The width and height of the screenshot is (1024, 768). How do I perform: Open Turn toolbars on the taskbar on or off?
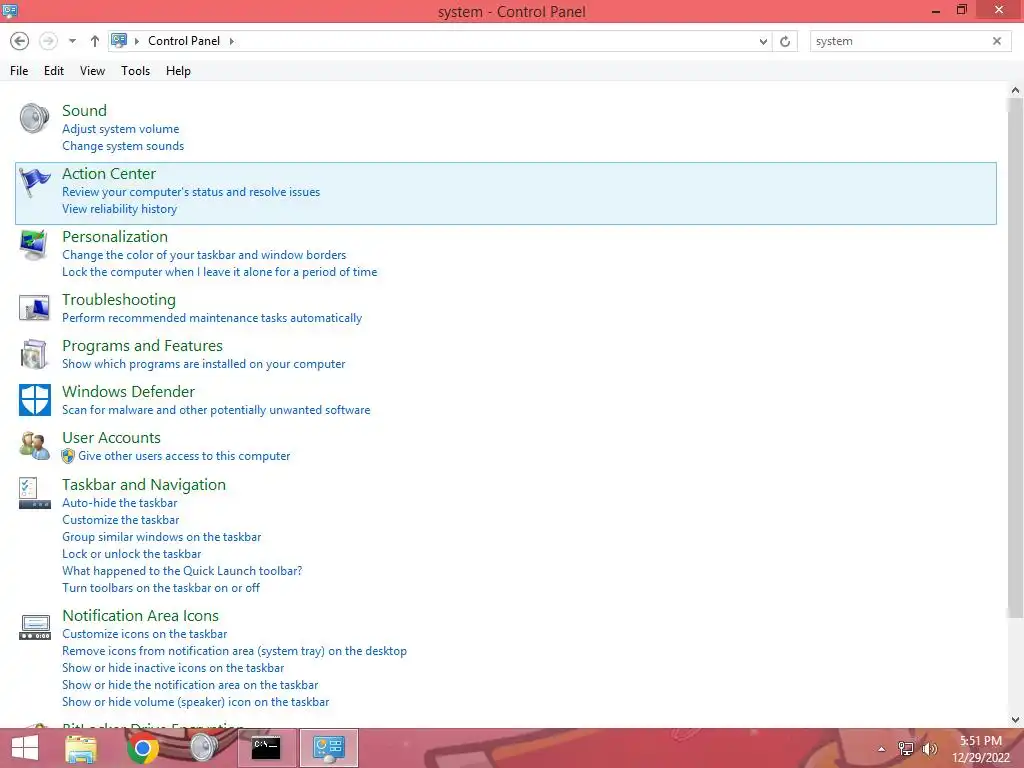click(x=161, y=588)
